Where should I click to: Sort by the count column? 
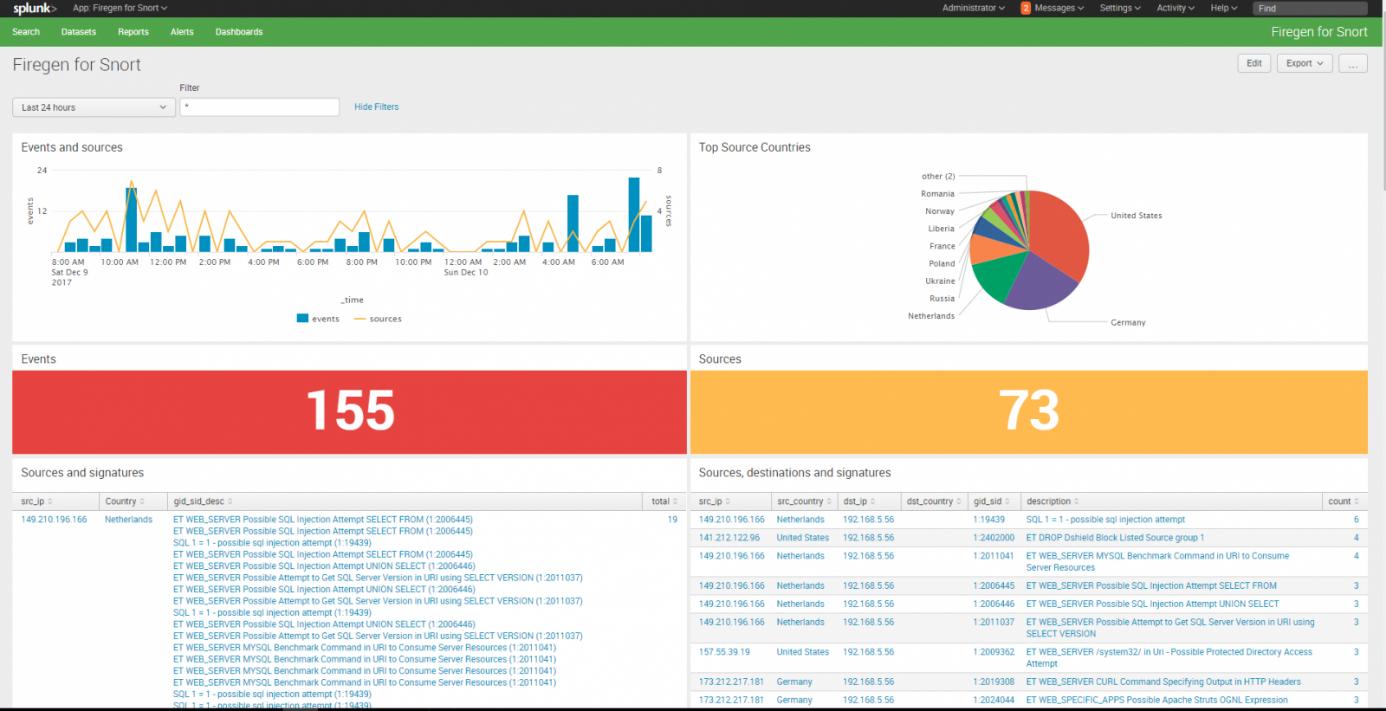coord(1343,501)
